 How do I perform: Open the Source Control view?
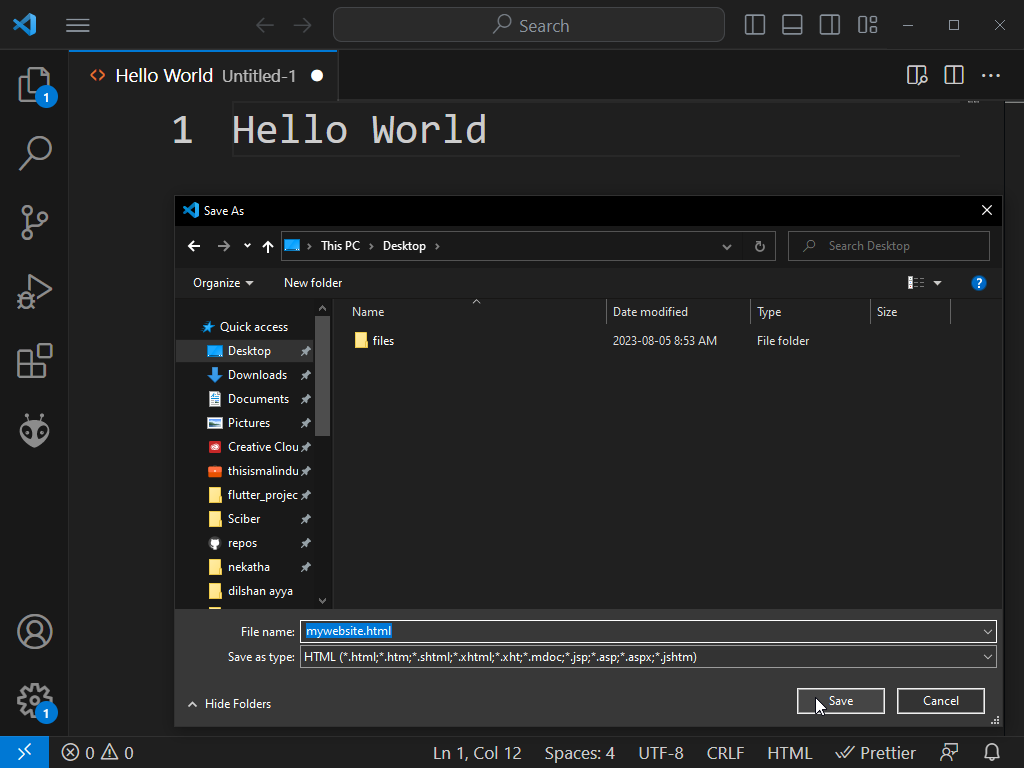point(35,223)
